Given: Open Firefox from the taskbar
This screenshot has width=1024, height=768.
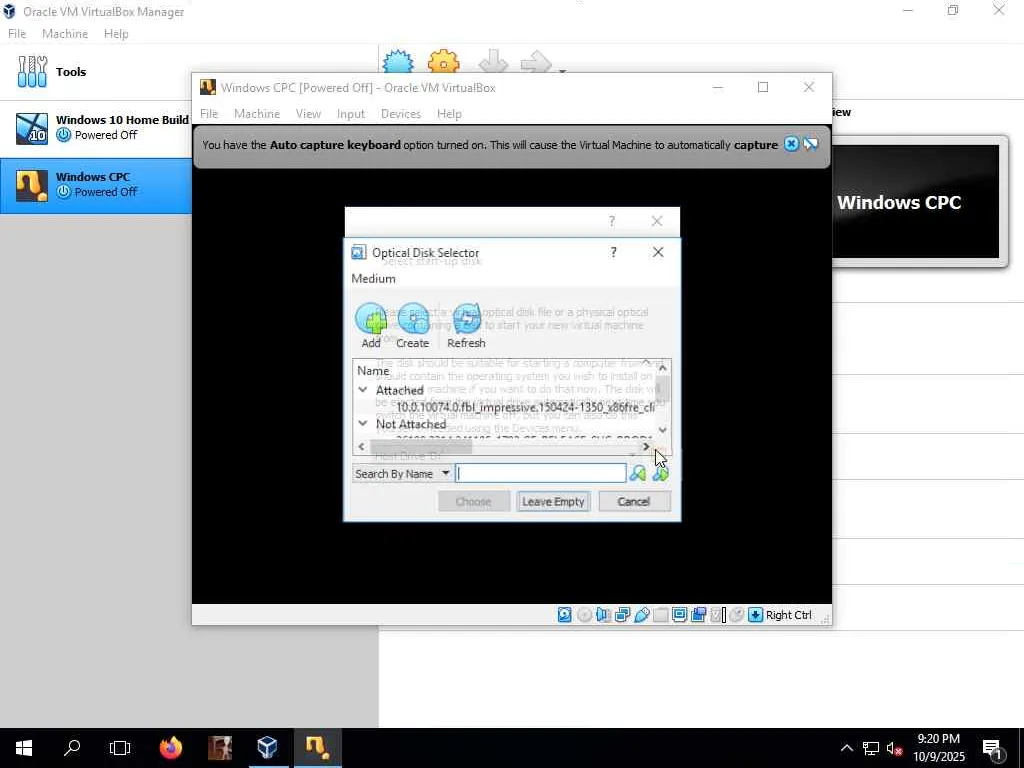Looking at the screenshot, I should (x=171, y=748).
